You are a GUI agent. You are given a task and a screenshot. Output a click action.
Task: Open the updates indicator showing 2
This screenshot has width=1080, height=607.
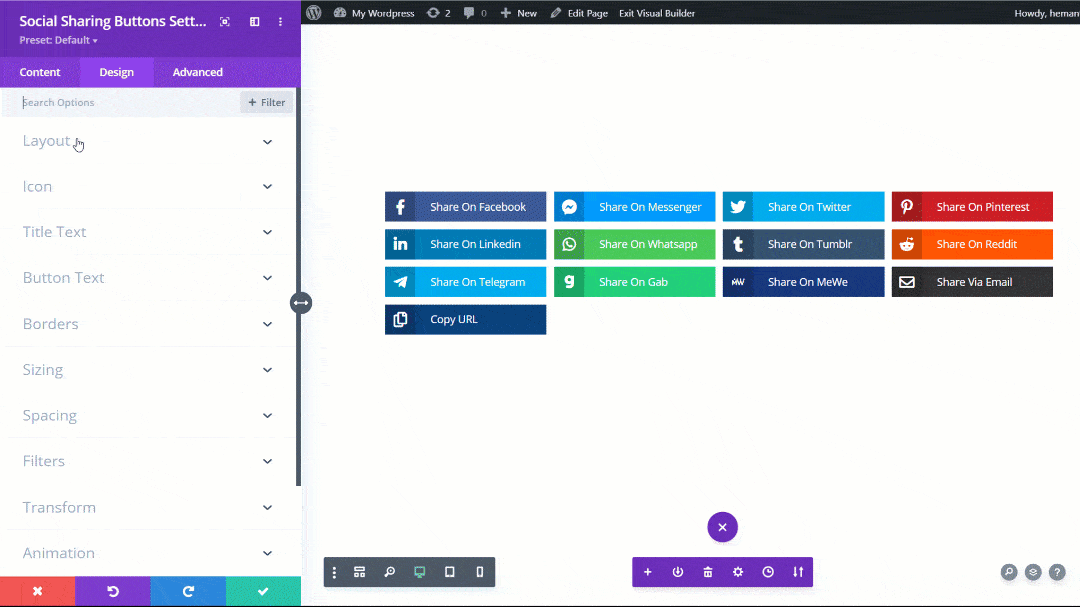[x=439, y=13]
